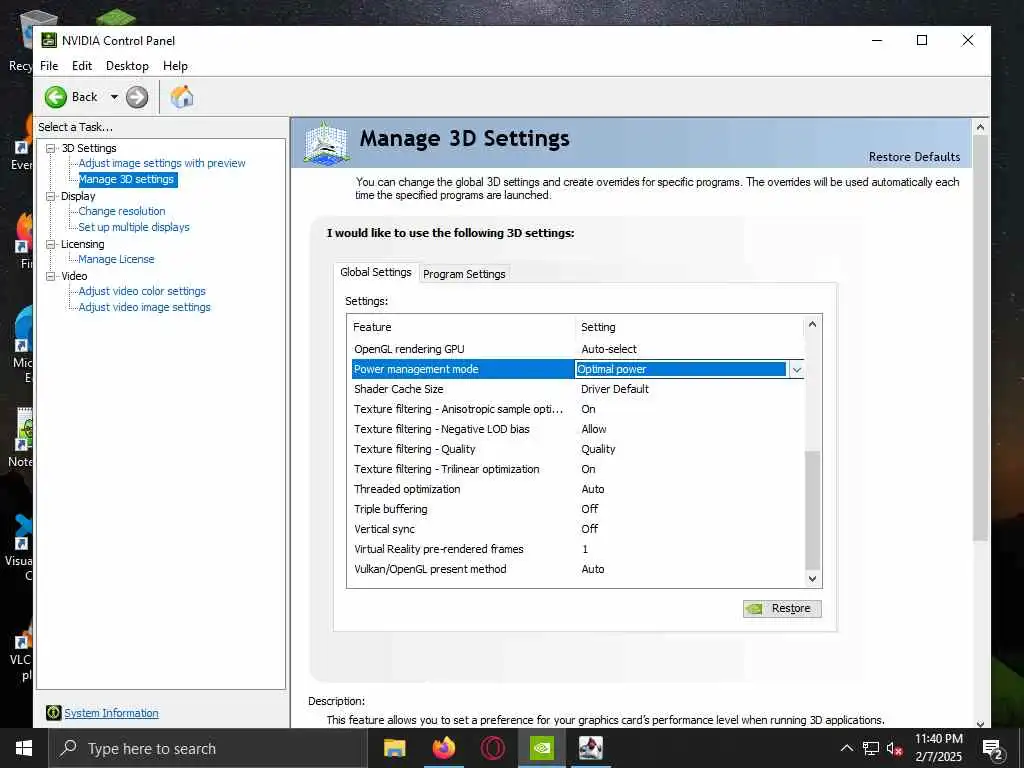Screen dimensions: 1024x768
Task: Open the Back history dropdown arrow
Action: (x=114, y=97)
